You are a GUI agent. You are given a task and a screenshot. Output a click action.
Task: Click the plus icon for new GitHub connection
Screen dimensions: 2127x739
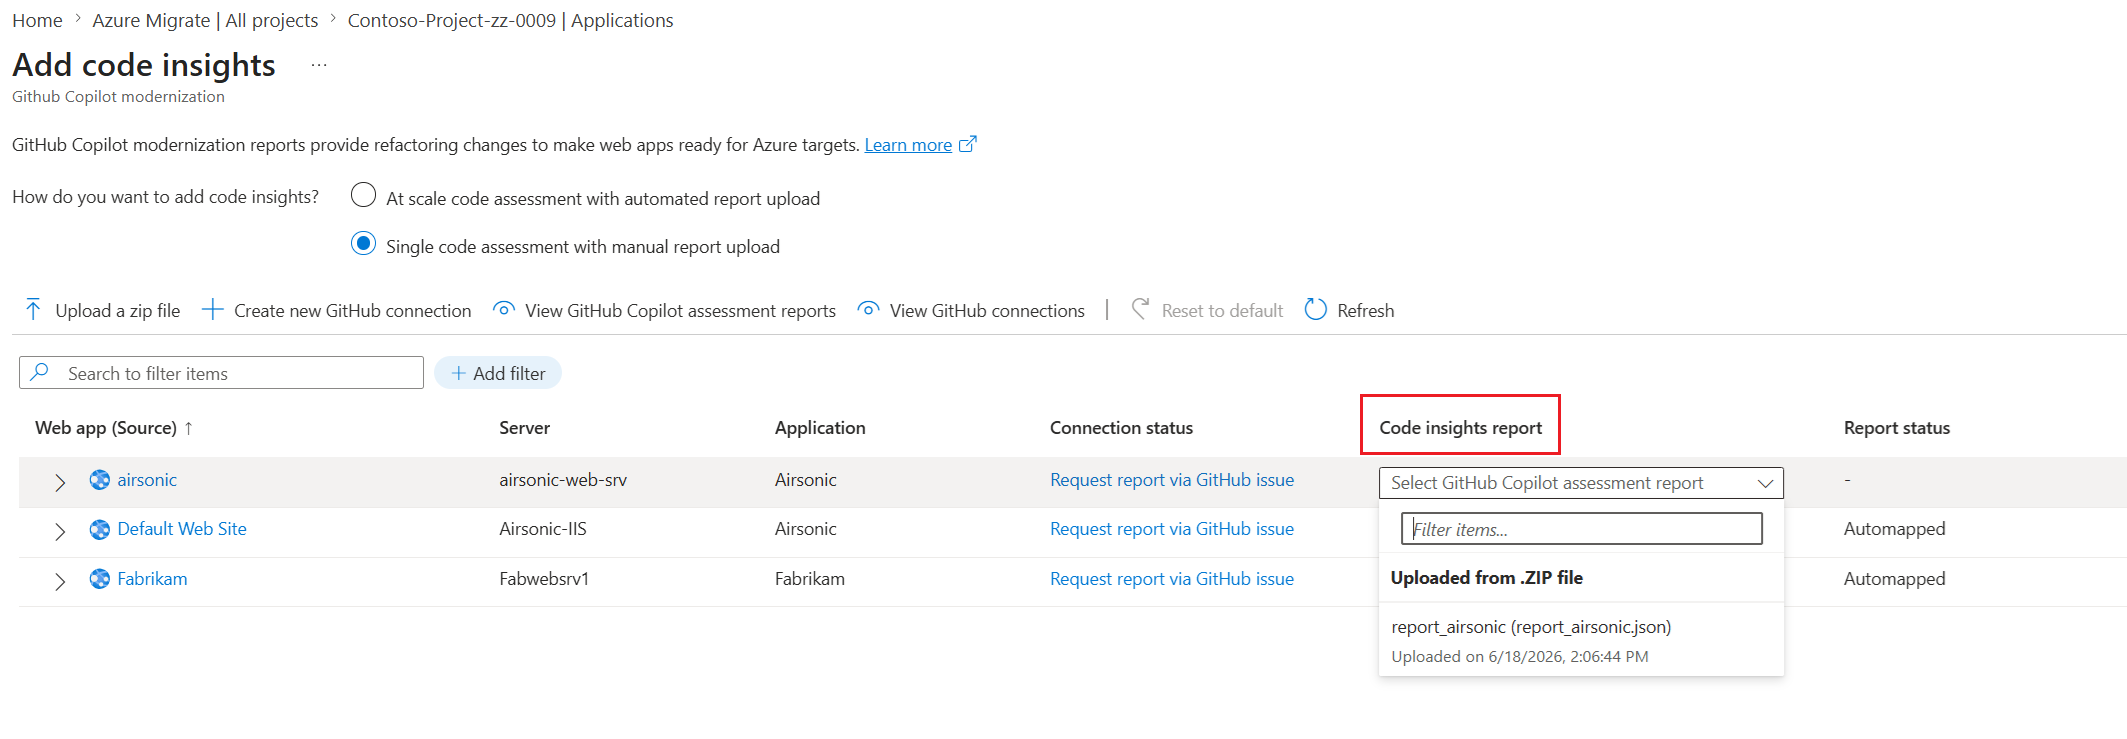click(x=212, y=310)
